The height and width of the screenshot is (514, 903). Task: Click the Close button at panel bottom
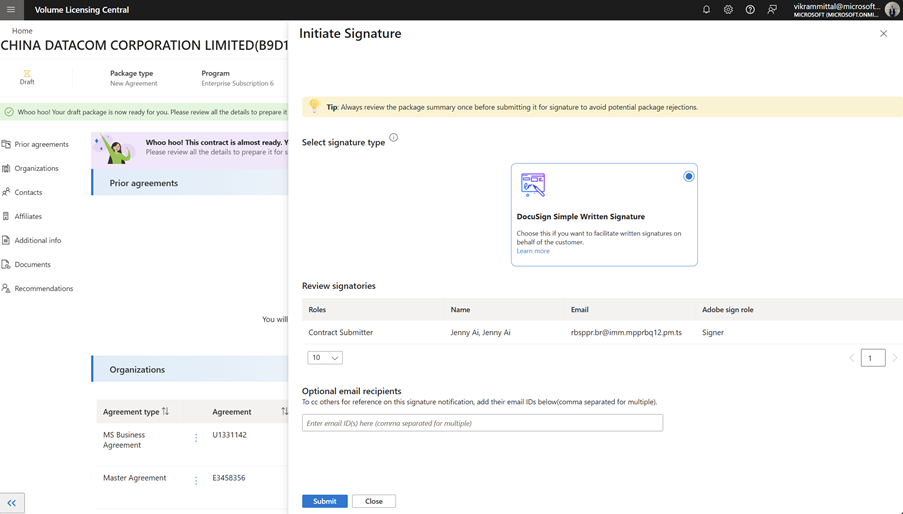tap(374, 501)
